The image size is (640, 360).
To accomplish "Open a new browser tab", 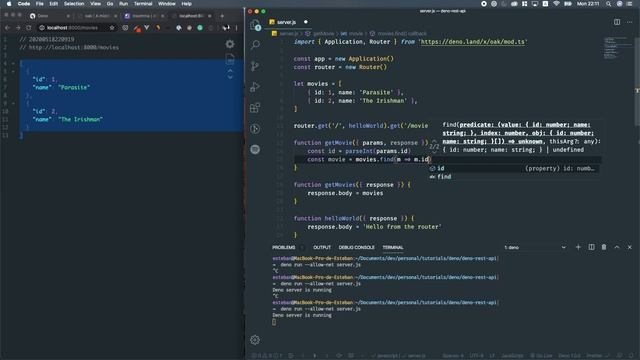I will tap(222, 16).
